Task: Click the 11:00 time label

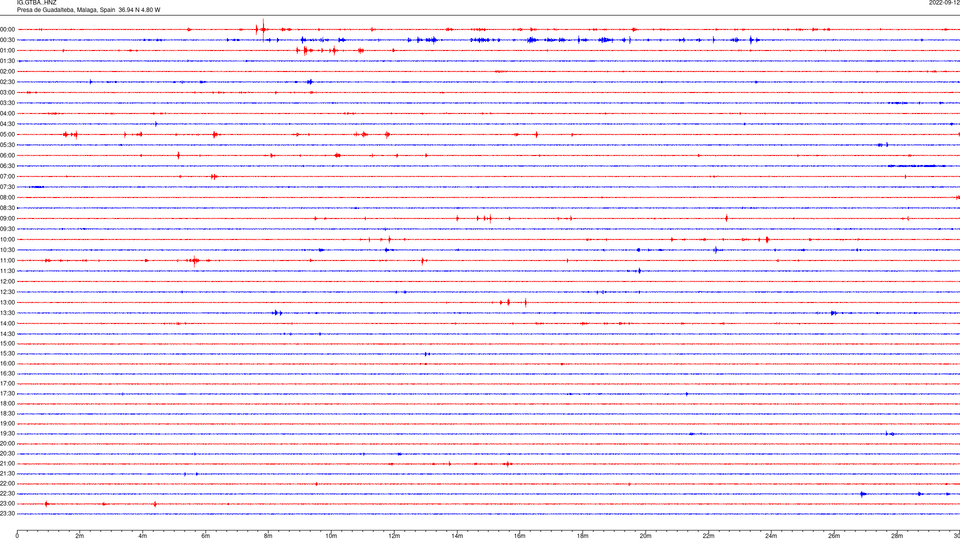Action: click(x=8, y=260)
